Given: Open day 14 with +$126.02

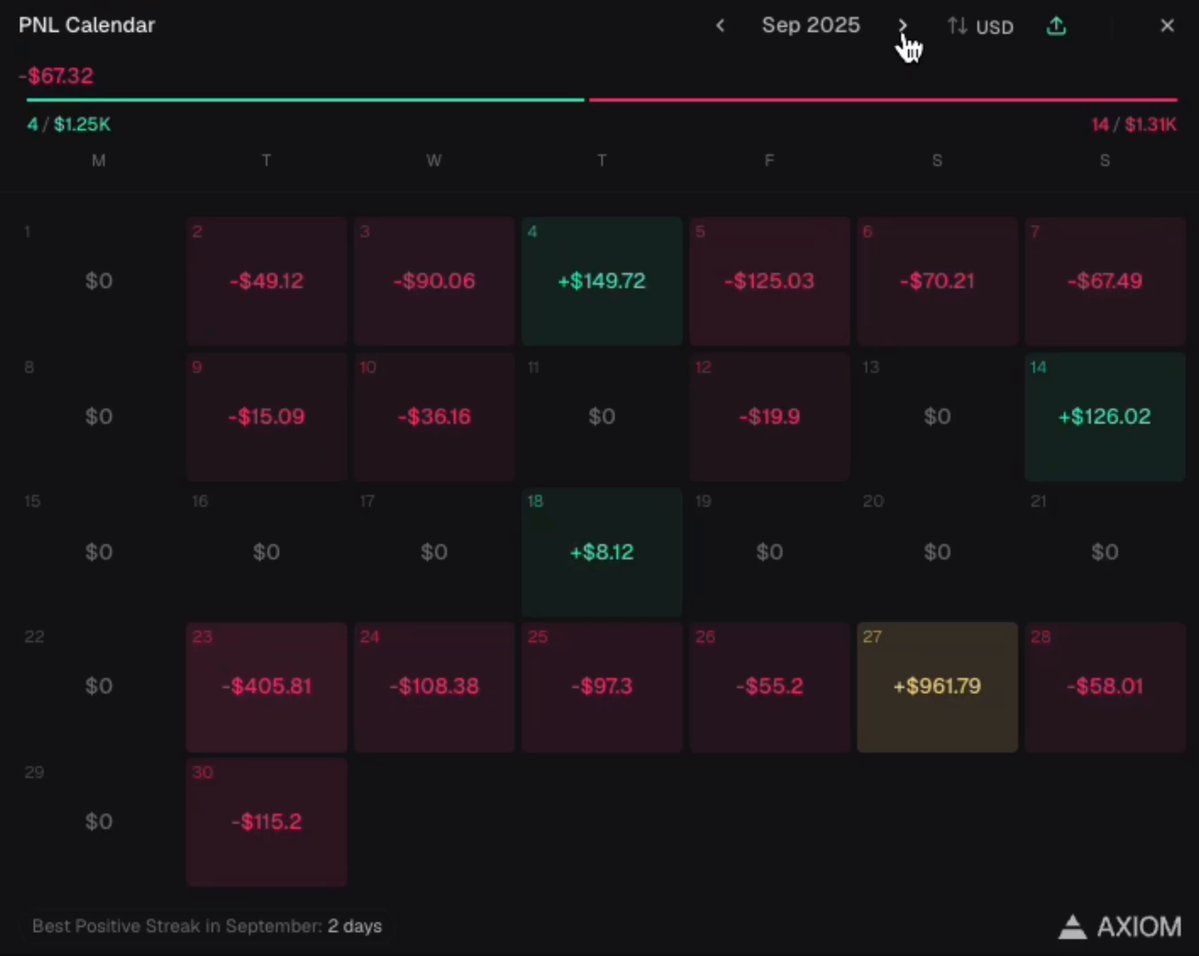Looking at the screenshot, I should click(x=1105, y=417).
